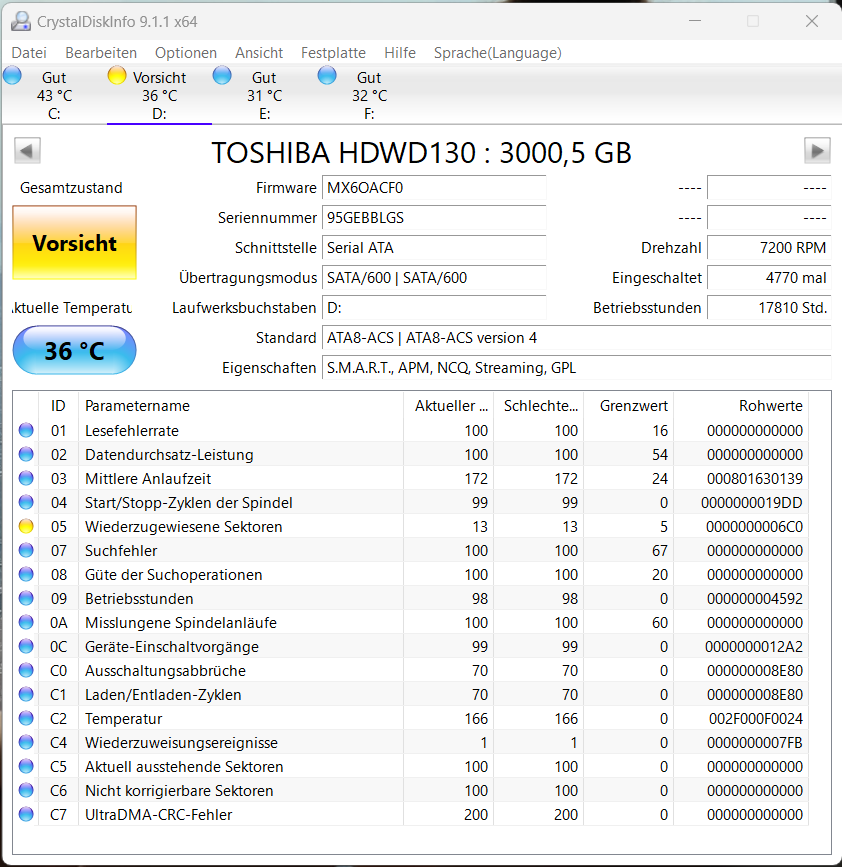Click the status dot for Ausschaltungsabbrüche

pos(26,670)
